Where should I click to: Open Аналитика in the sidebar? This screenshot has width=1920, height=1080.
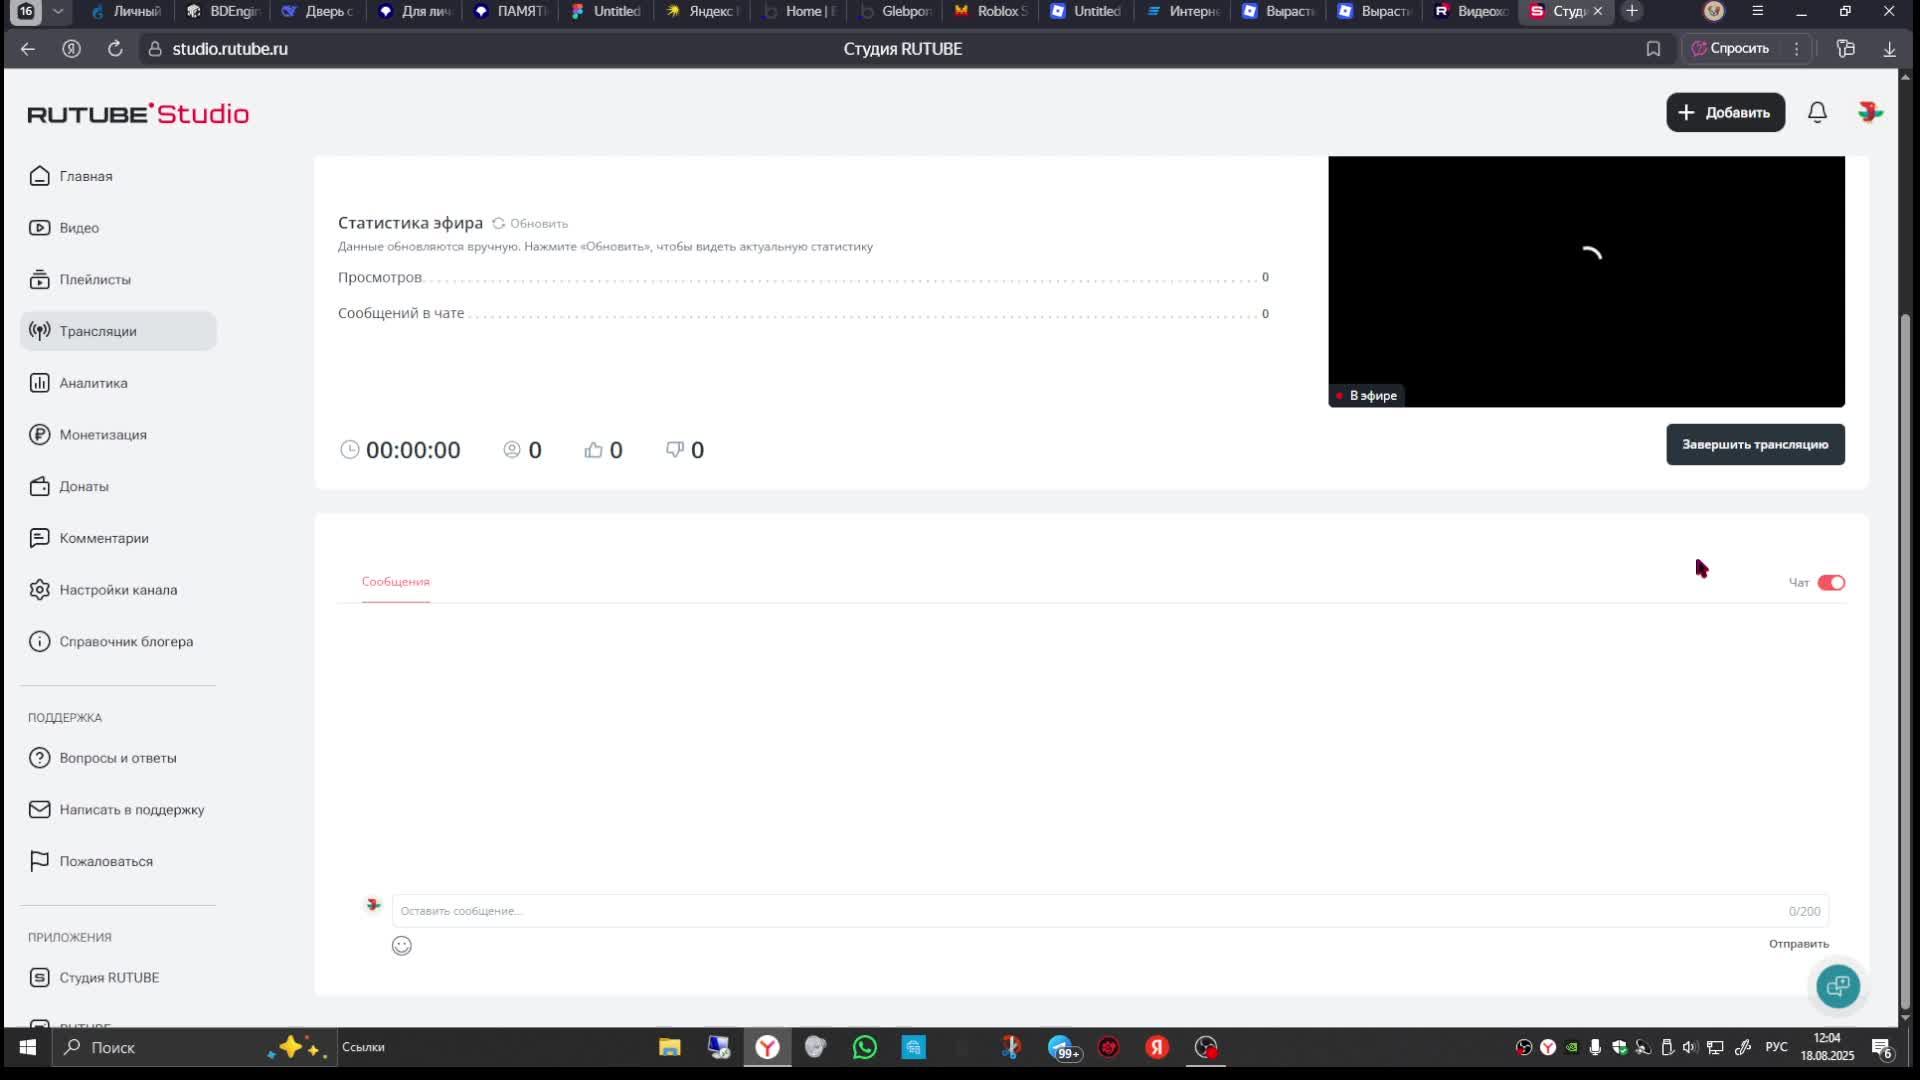[x=93, y=383]
